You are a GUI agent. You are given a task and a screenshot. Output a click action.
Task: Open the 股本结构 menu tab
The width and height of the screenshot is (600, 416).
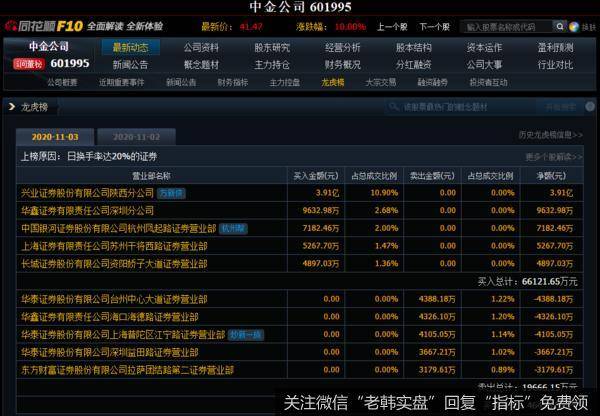click(414, 48)
